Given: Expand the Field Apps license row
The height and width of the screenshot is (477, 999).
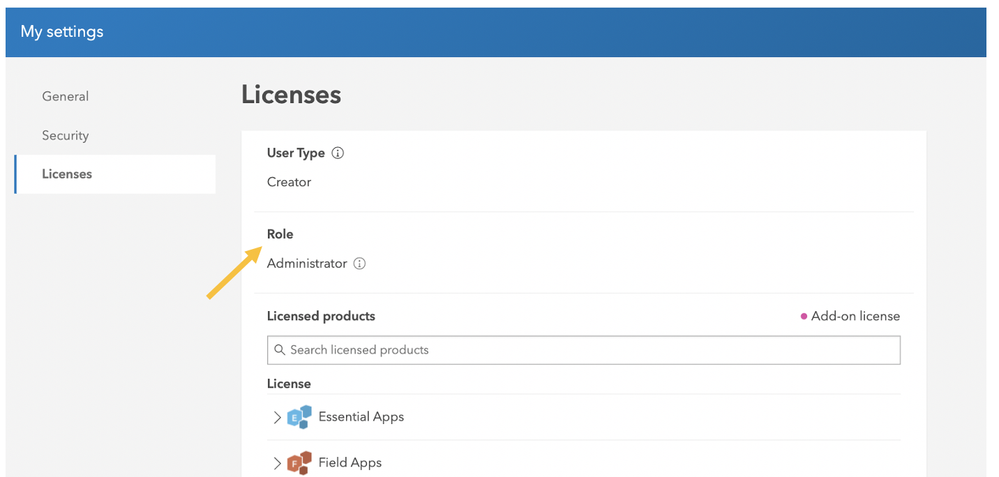Looking at the screenshot, I should coord(277,463).
